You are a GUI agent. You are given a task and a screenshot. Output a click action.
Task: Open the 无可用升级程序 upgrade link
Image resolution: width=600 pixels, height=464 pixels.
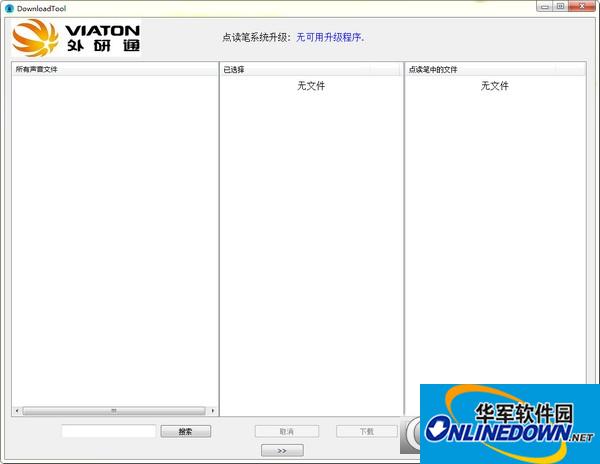point(330,37)
